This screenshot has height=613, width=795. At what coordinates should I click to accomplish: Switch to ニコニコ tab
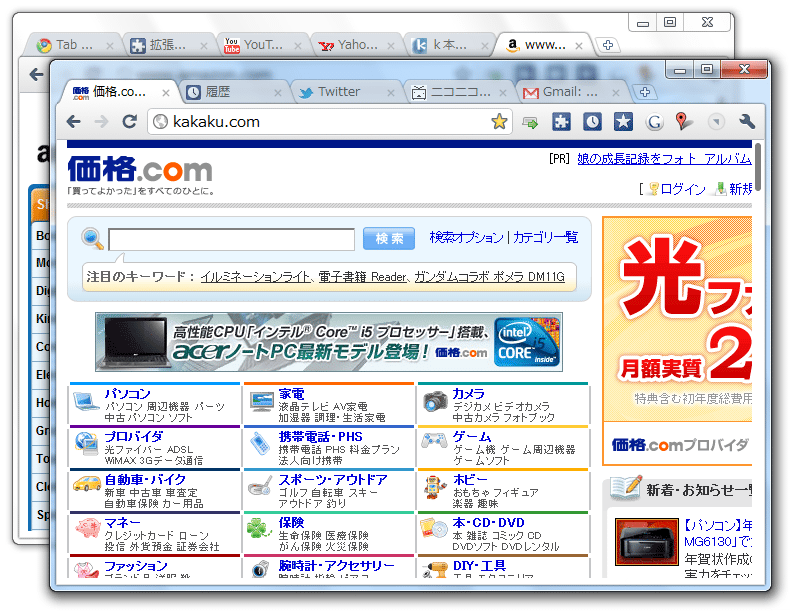[x=458, y=92]
